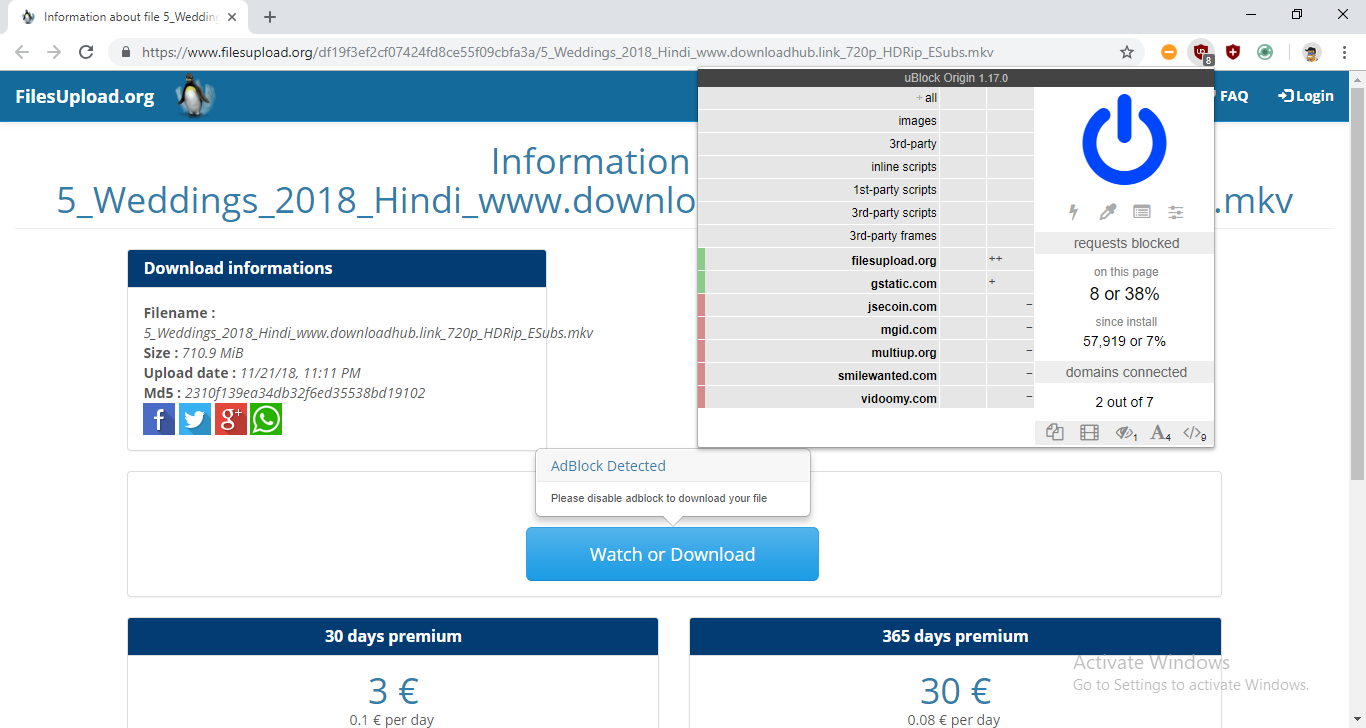Open uBlock dashboard sliders icon
Screen dimensions: 1366x728
pos(1176,212)
